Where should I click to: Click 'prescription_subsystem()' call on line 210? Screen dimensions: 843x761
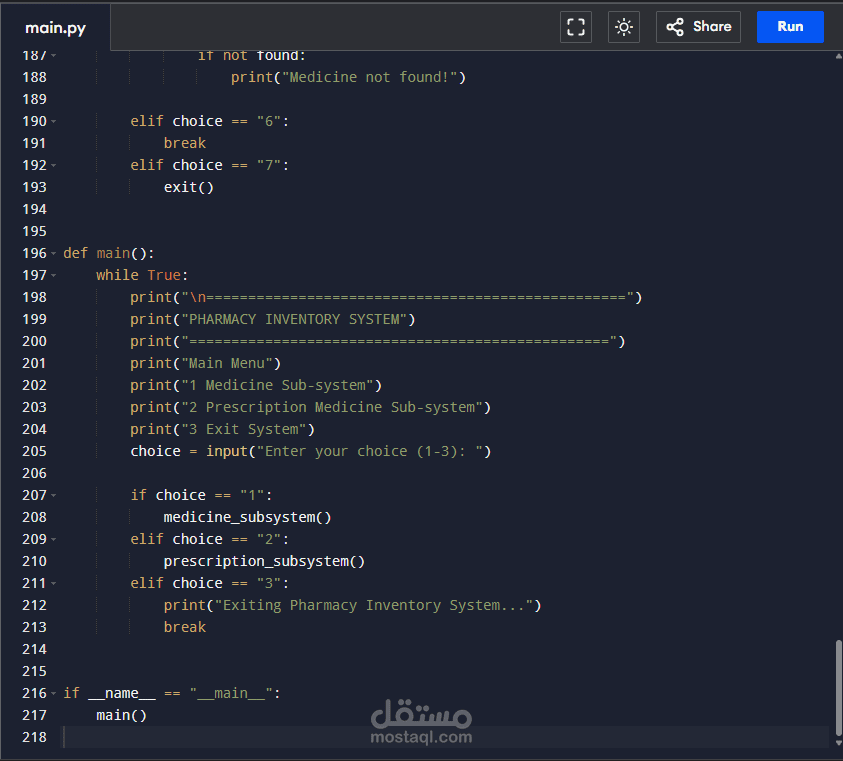(x=264, y=561)
